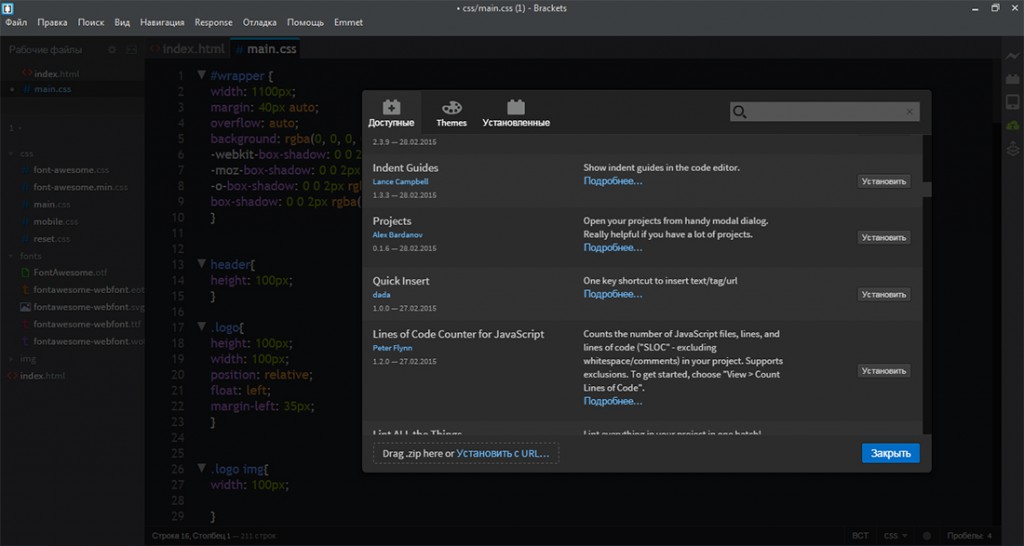Focus the extension search field
Screen dimensions: 1024x546
(x=825, y=112)
